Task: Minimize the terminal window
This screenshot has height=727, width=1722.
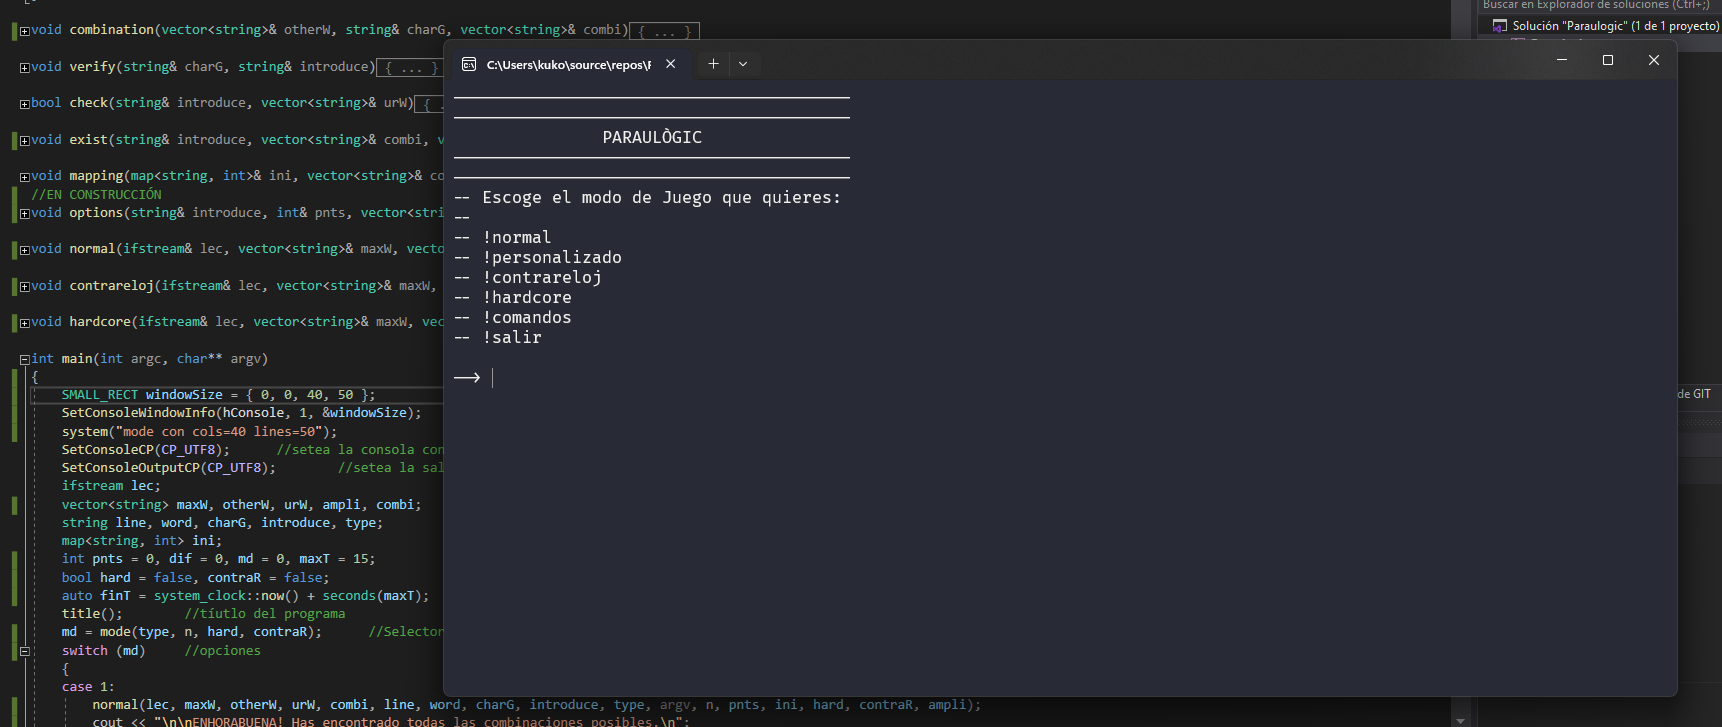Action: click(x=1562, y=60)
